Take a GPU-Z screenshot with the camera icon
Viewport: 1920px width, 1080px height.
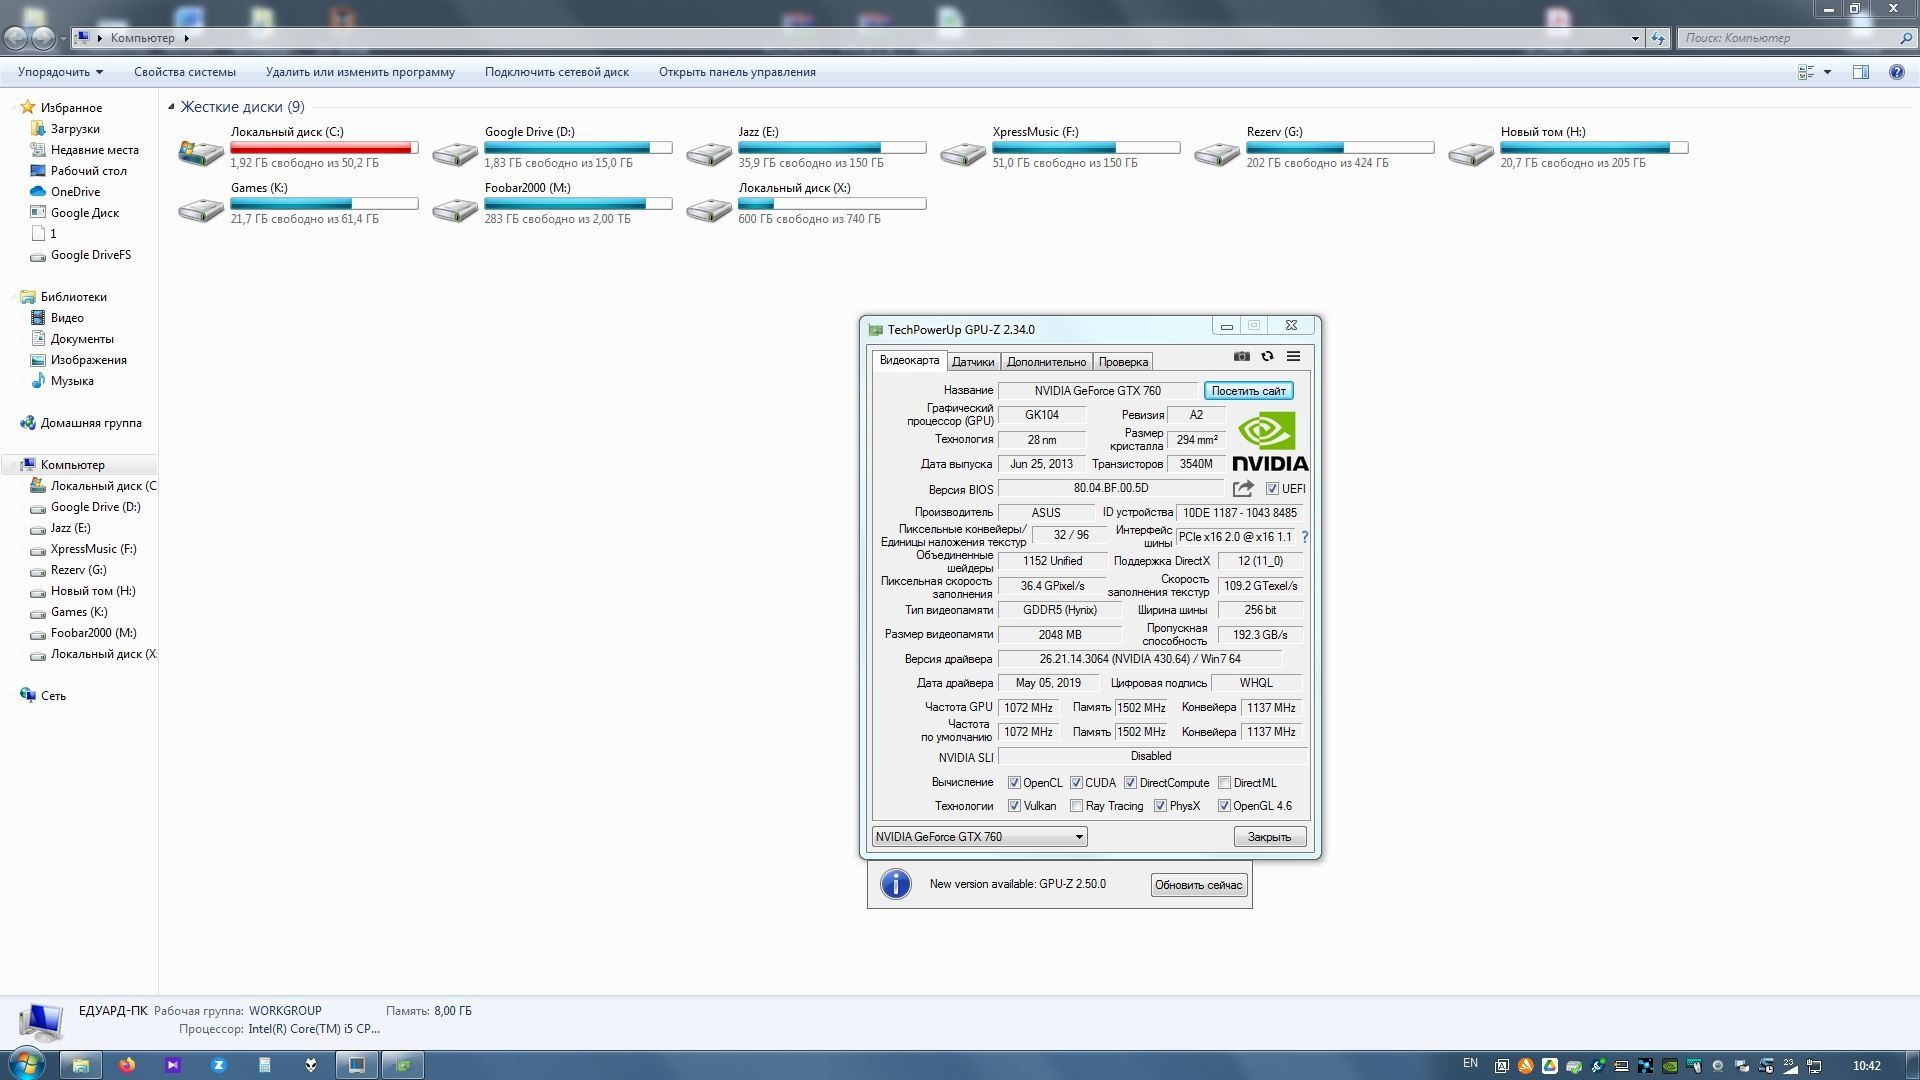point(1241,356)
